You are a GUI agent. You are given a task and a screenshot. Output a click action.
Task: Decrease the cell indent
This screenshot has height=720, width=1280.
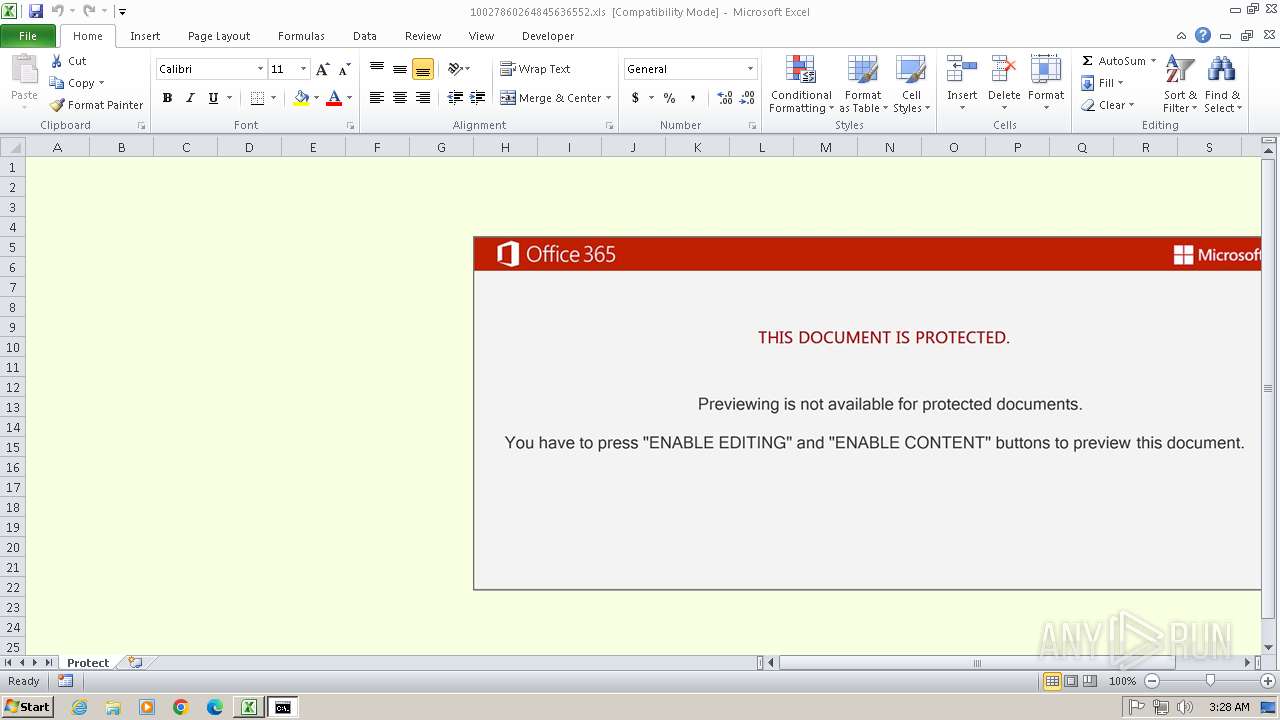[455, 98]
